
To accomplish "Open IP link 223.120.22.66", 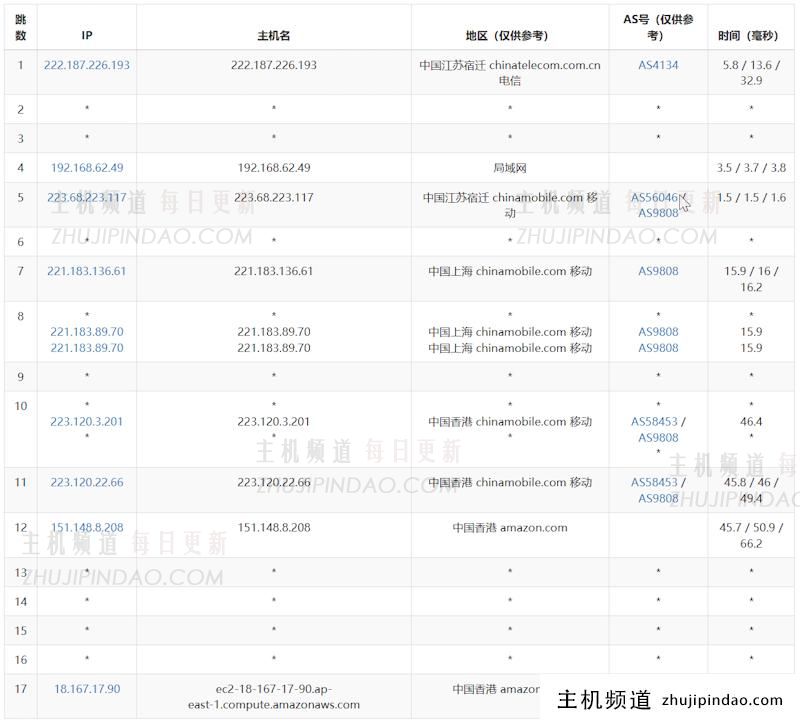I will (87, 482).
